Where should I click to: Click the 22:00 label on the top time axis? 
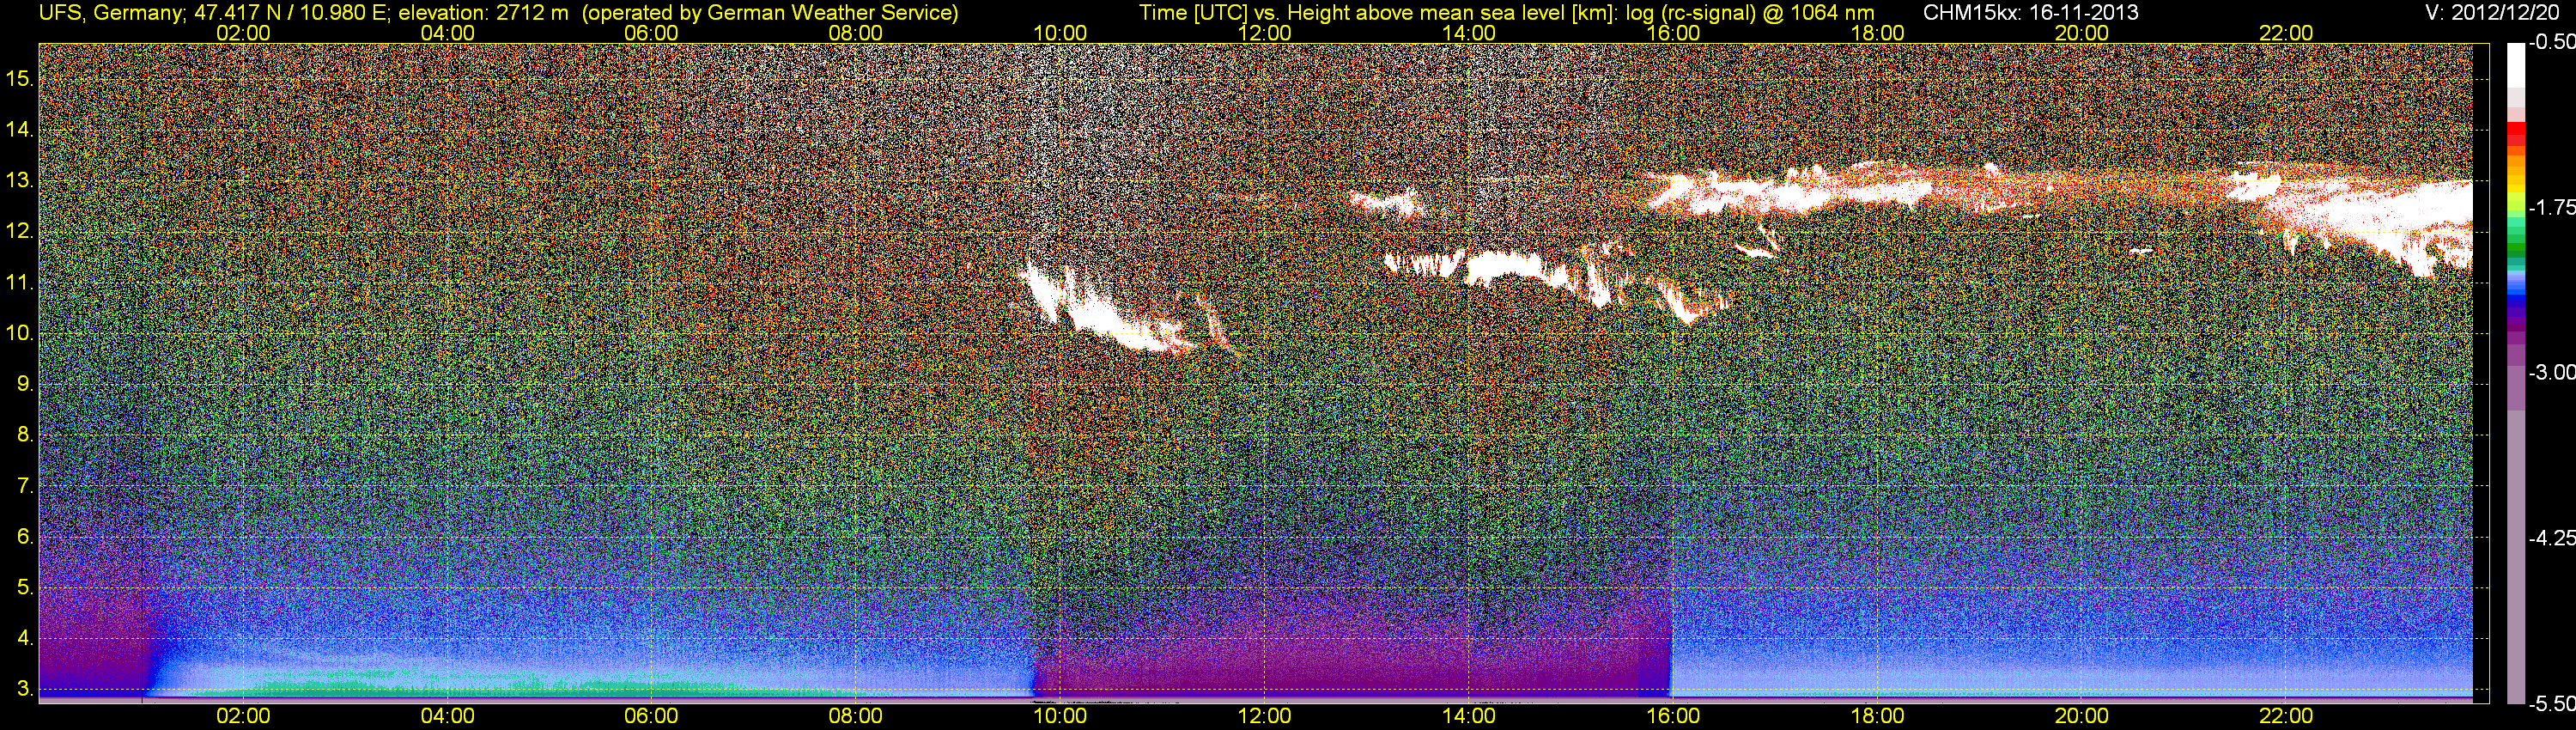2286,33
